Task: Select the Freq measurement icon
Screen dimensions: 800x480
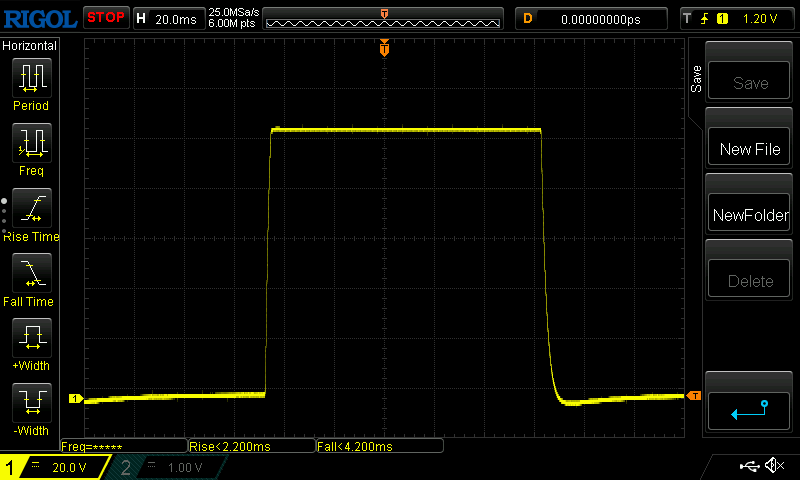Action: (32, 143)
